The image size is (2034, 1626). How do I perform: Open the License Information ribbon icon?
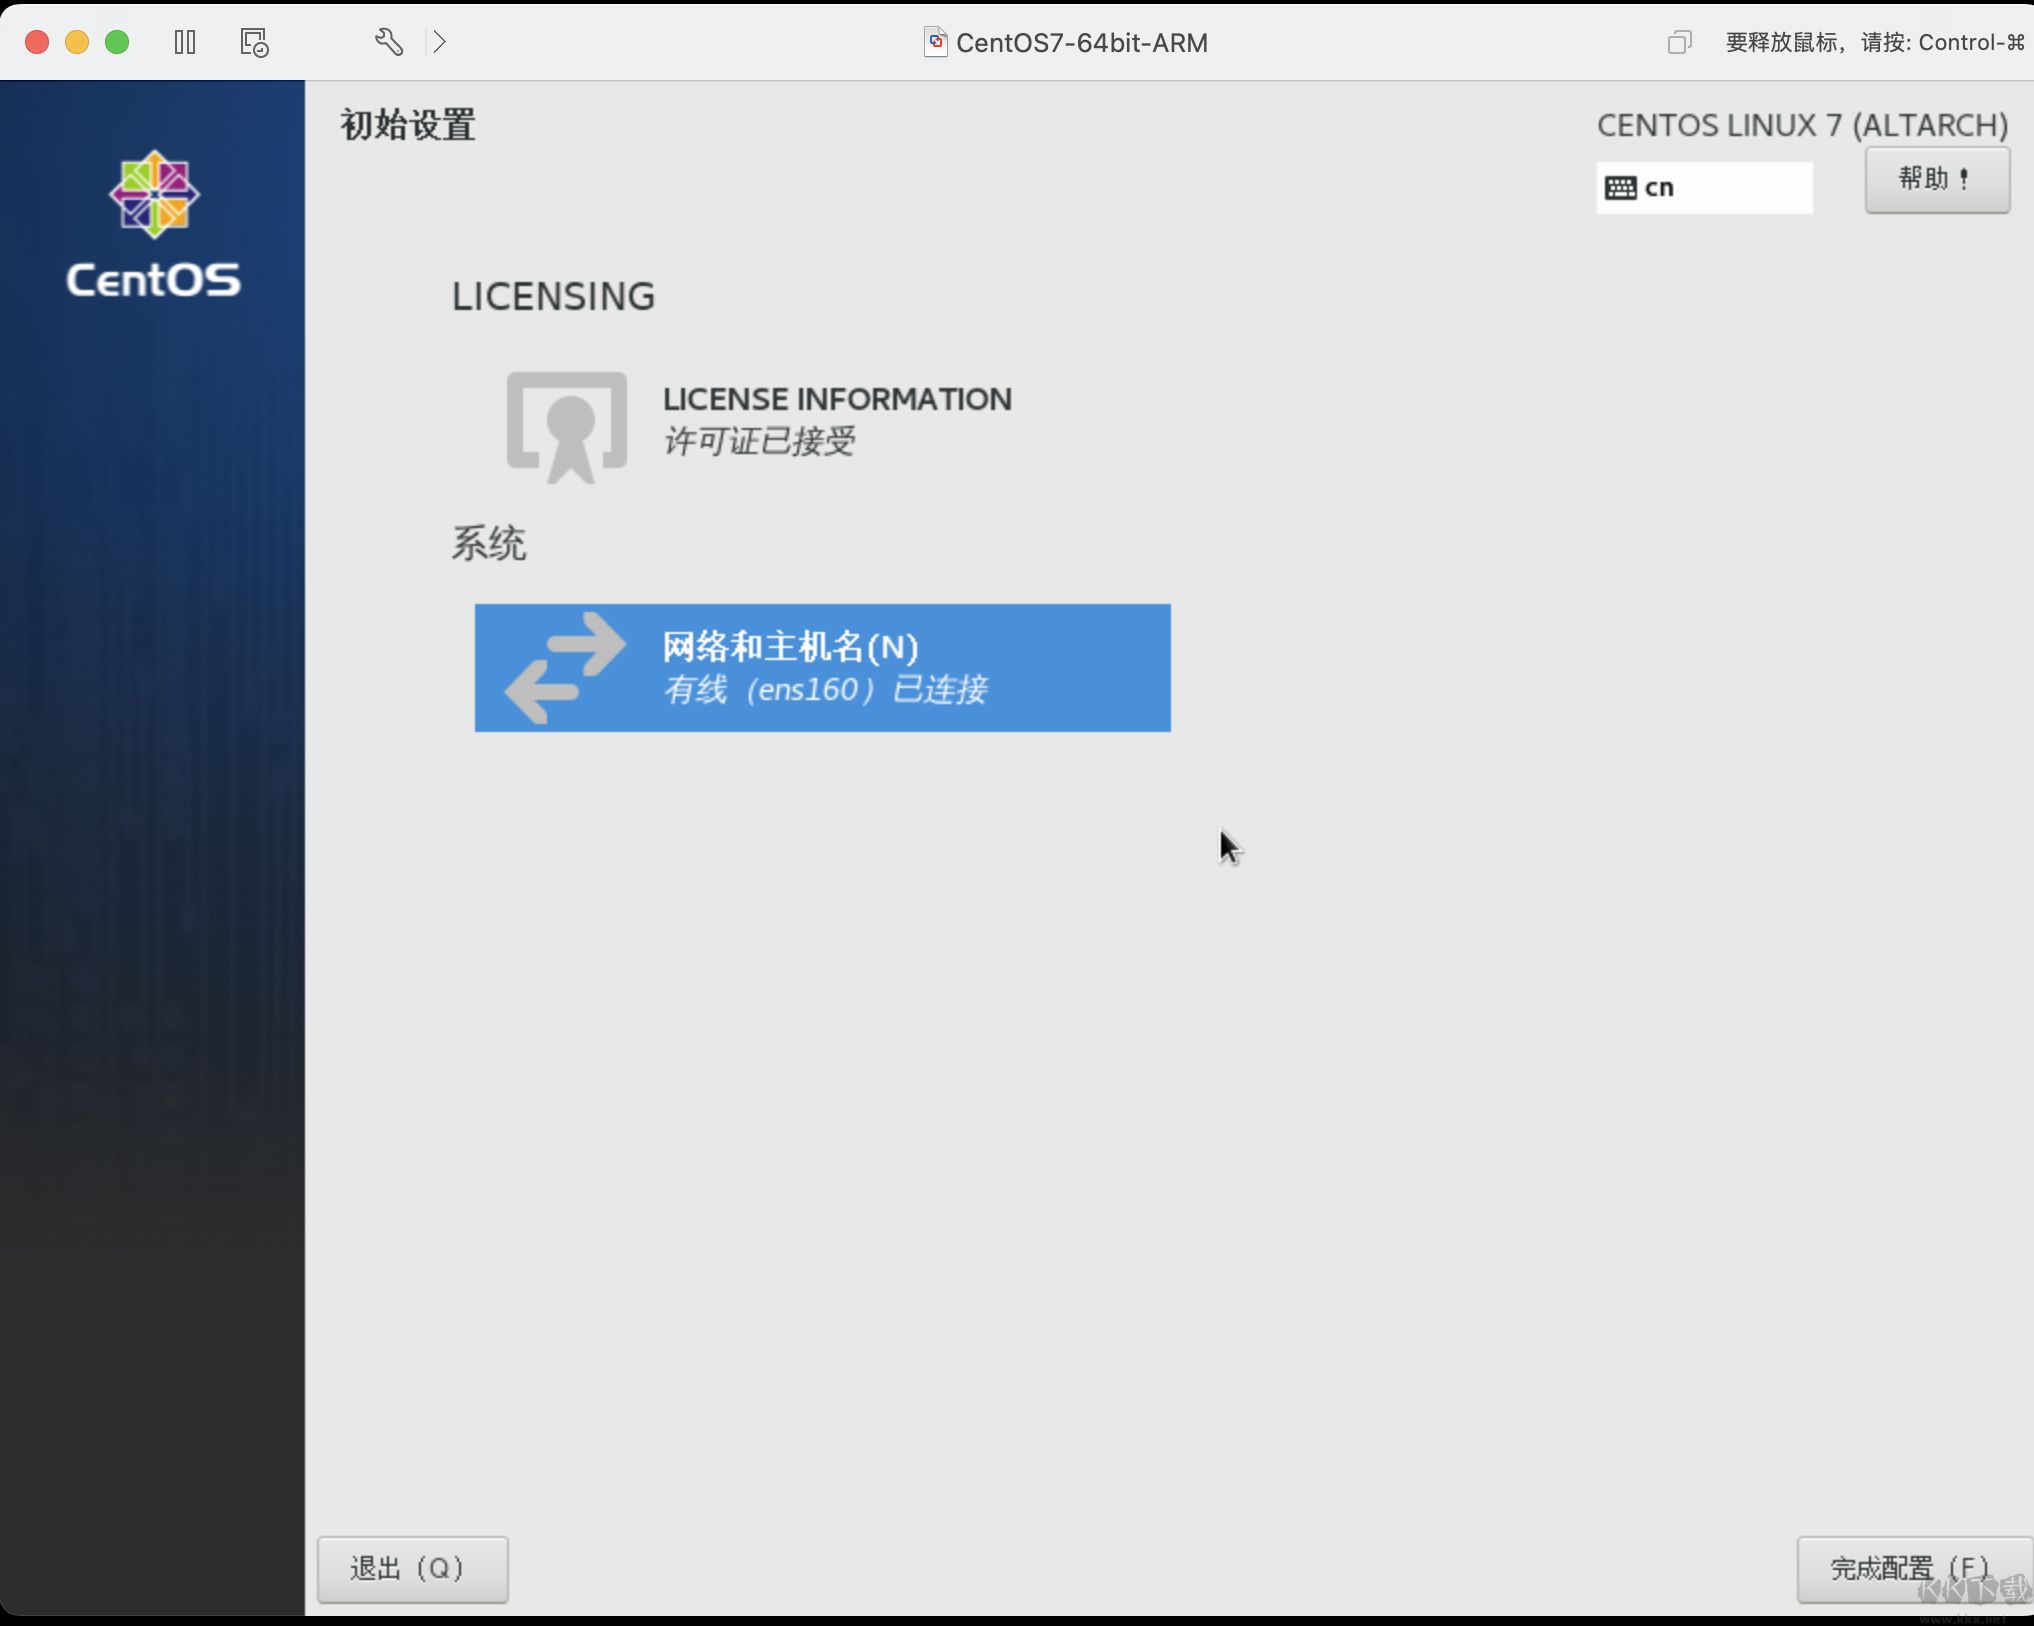click(567, 427)
